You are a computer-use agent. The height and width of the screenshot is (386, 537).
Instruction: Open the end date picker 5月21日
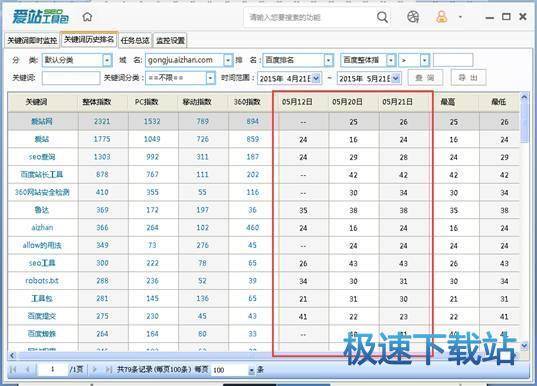click(x=396, y=78)
